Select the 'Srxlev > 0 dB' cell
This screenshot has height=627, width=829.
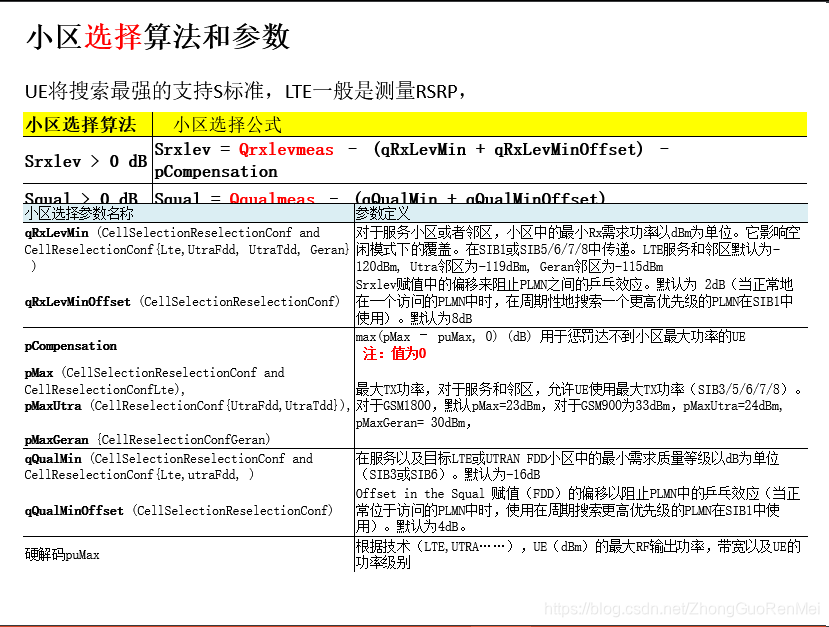(x=86, y=161)
